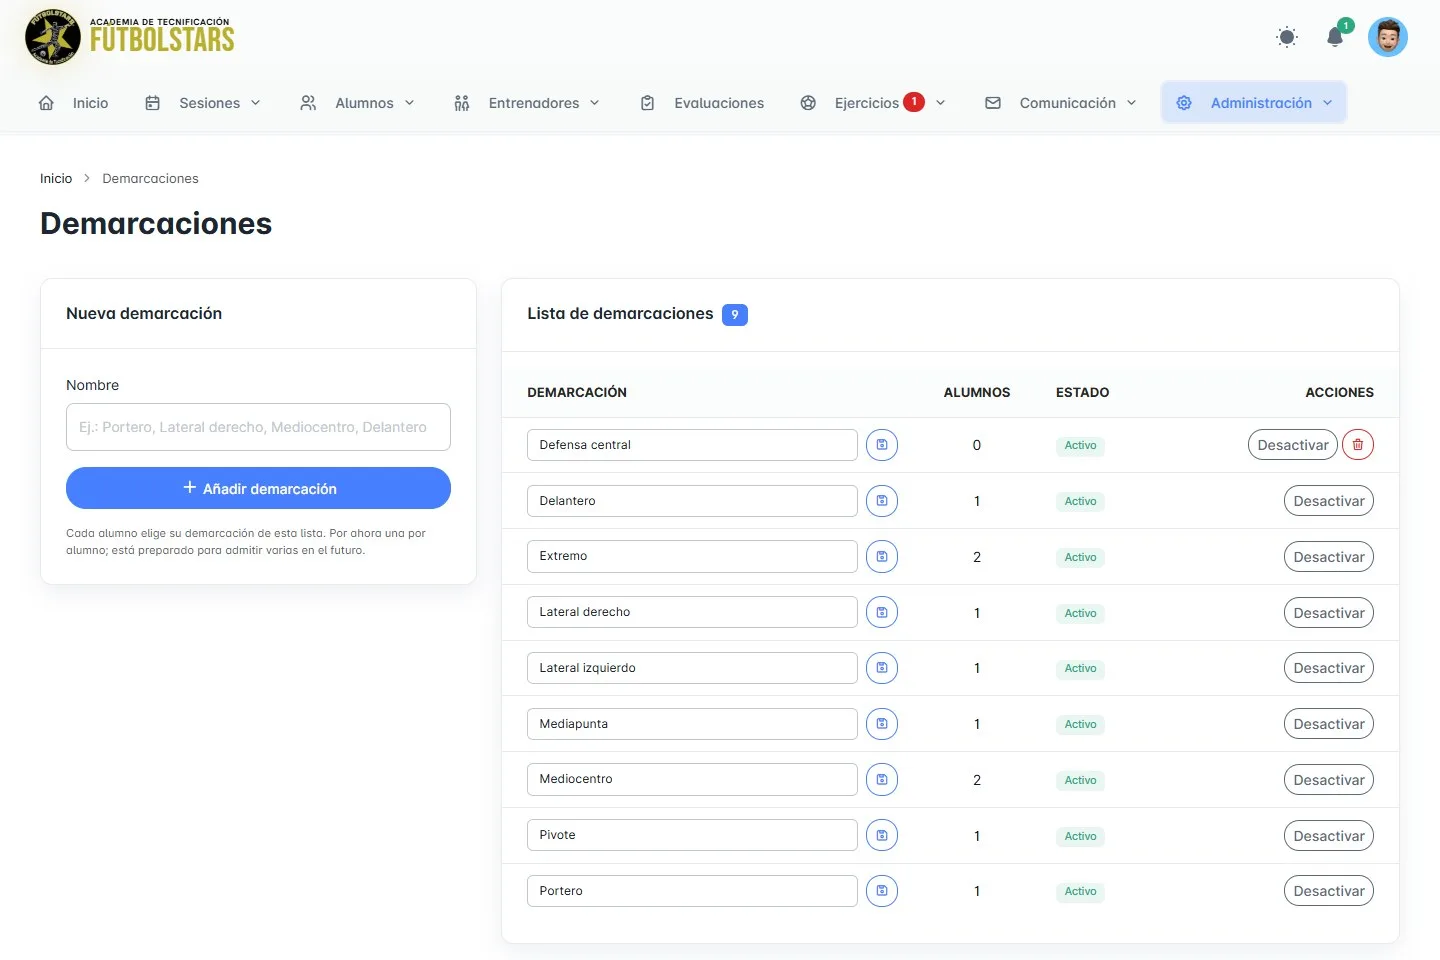The image size is (1440, 960).
Task: Save the Defensa central name edit
Action: [882, 445]
